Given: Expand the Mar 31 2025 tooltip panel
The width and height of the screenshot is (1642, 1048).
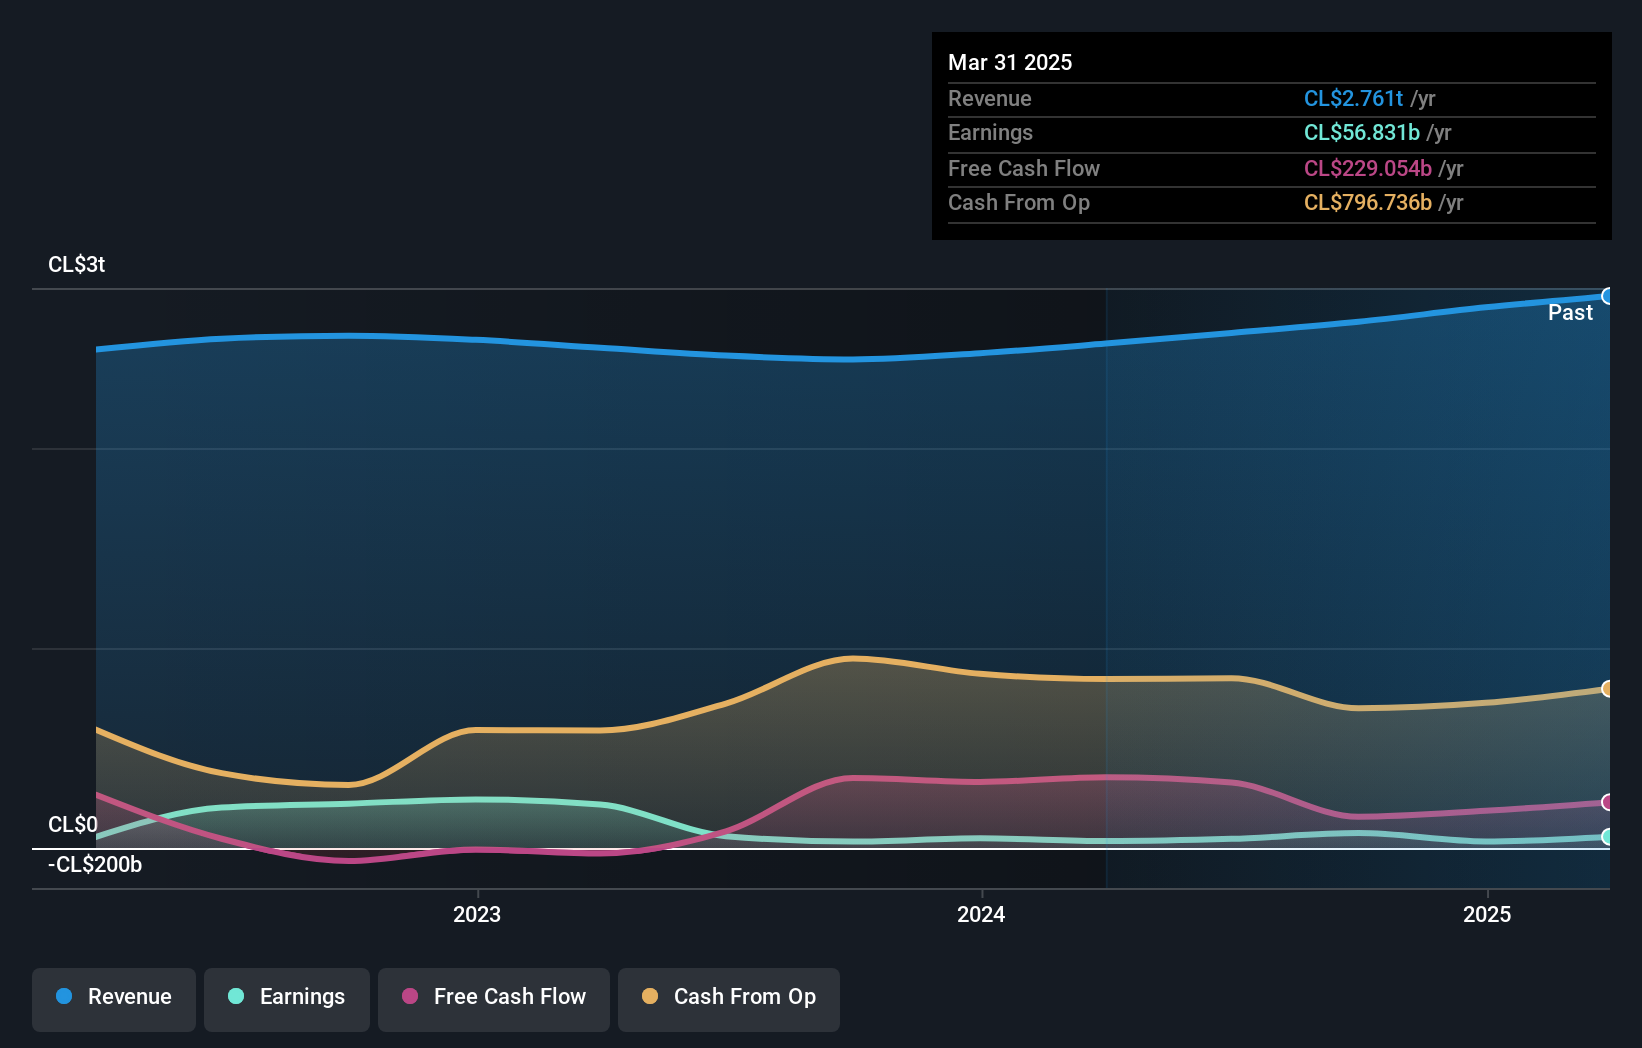Looking at the screenshot, I should click(1271, 136).
